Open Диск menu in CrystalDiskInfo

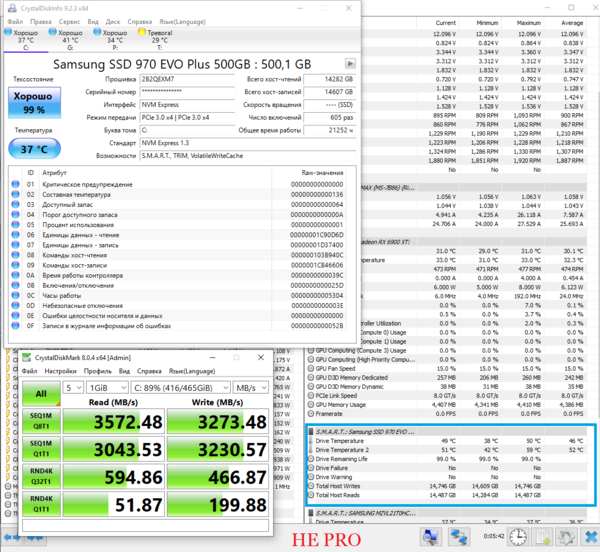[113, 22]
